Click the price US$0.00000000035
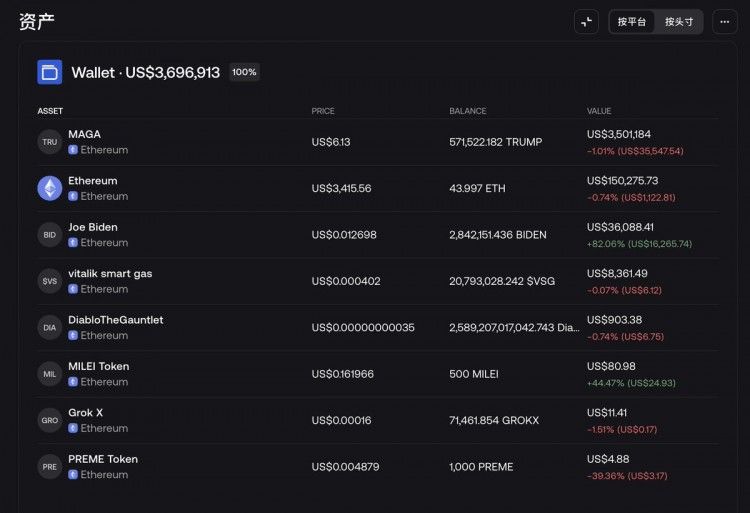 point(363,327)
